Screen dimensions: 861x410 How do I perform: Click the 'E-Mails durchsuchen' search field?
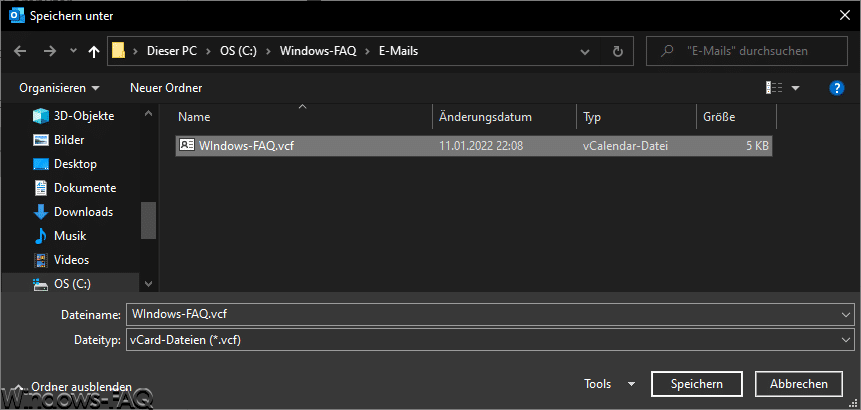coord(747,51)
